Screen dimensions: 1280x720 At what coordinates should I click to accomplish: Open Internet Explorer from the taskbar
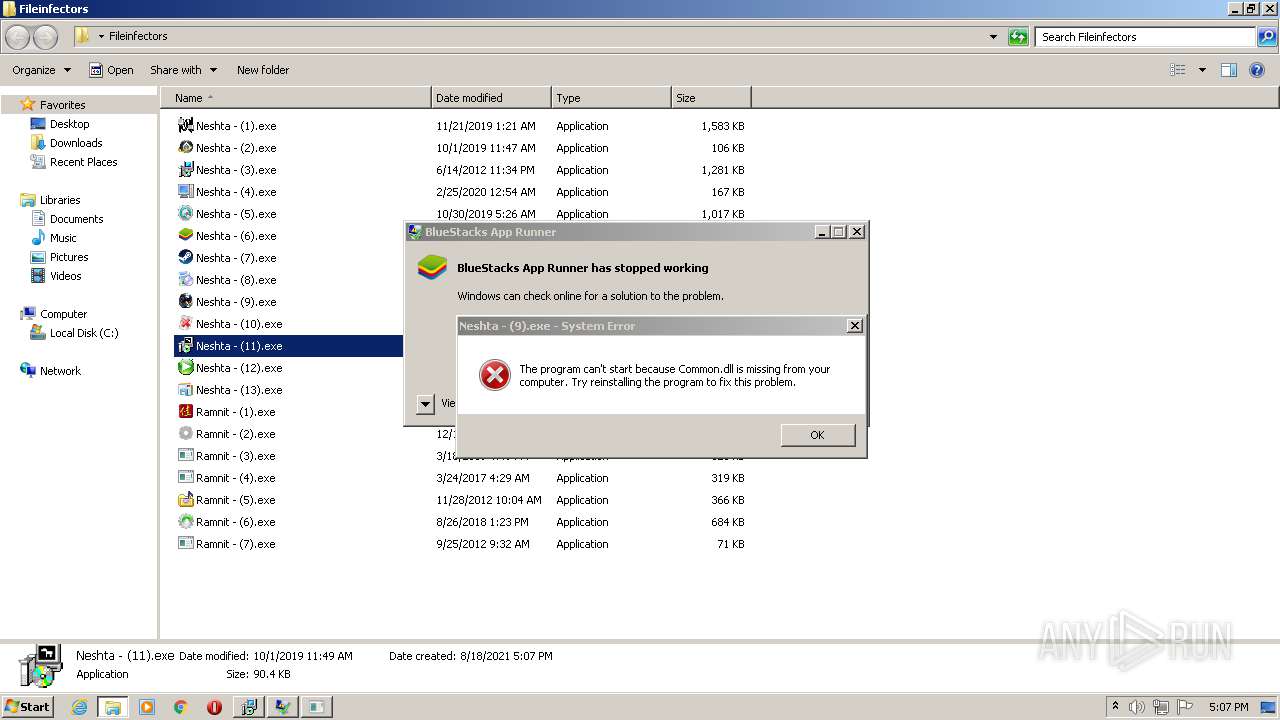click(79, 707)
